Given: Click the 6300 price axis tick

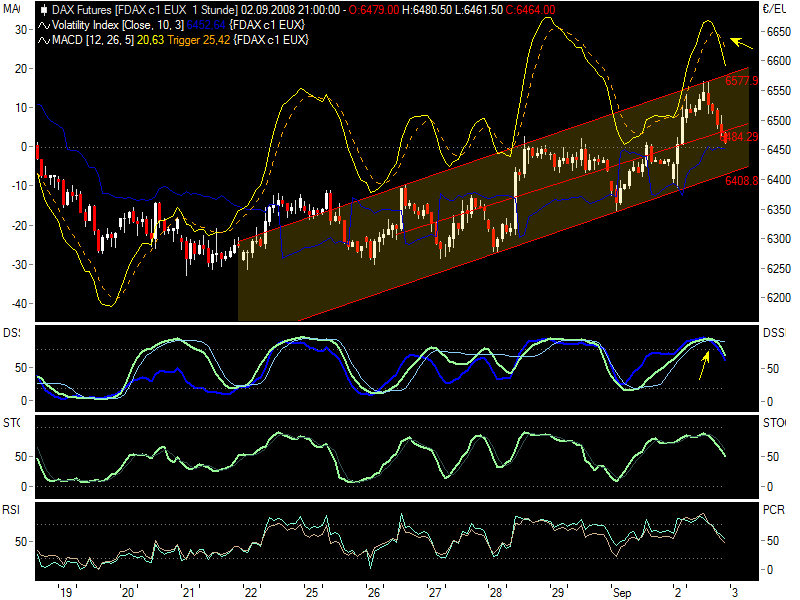Looking at the screenshot, I should 779,239.
